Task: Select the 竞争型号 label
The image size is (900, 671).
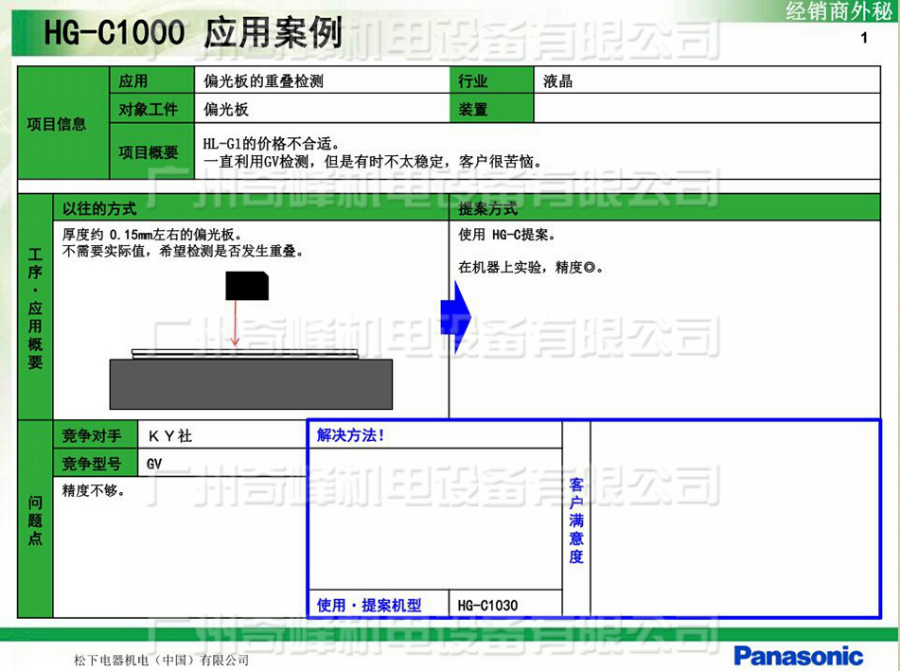Action: (x=92, y=464)
